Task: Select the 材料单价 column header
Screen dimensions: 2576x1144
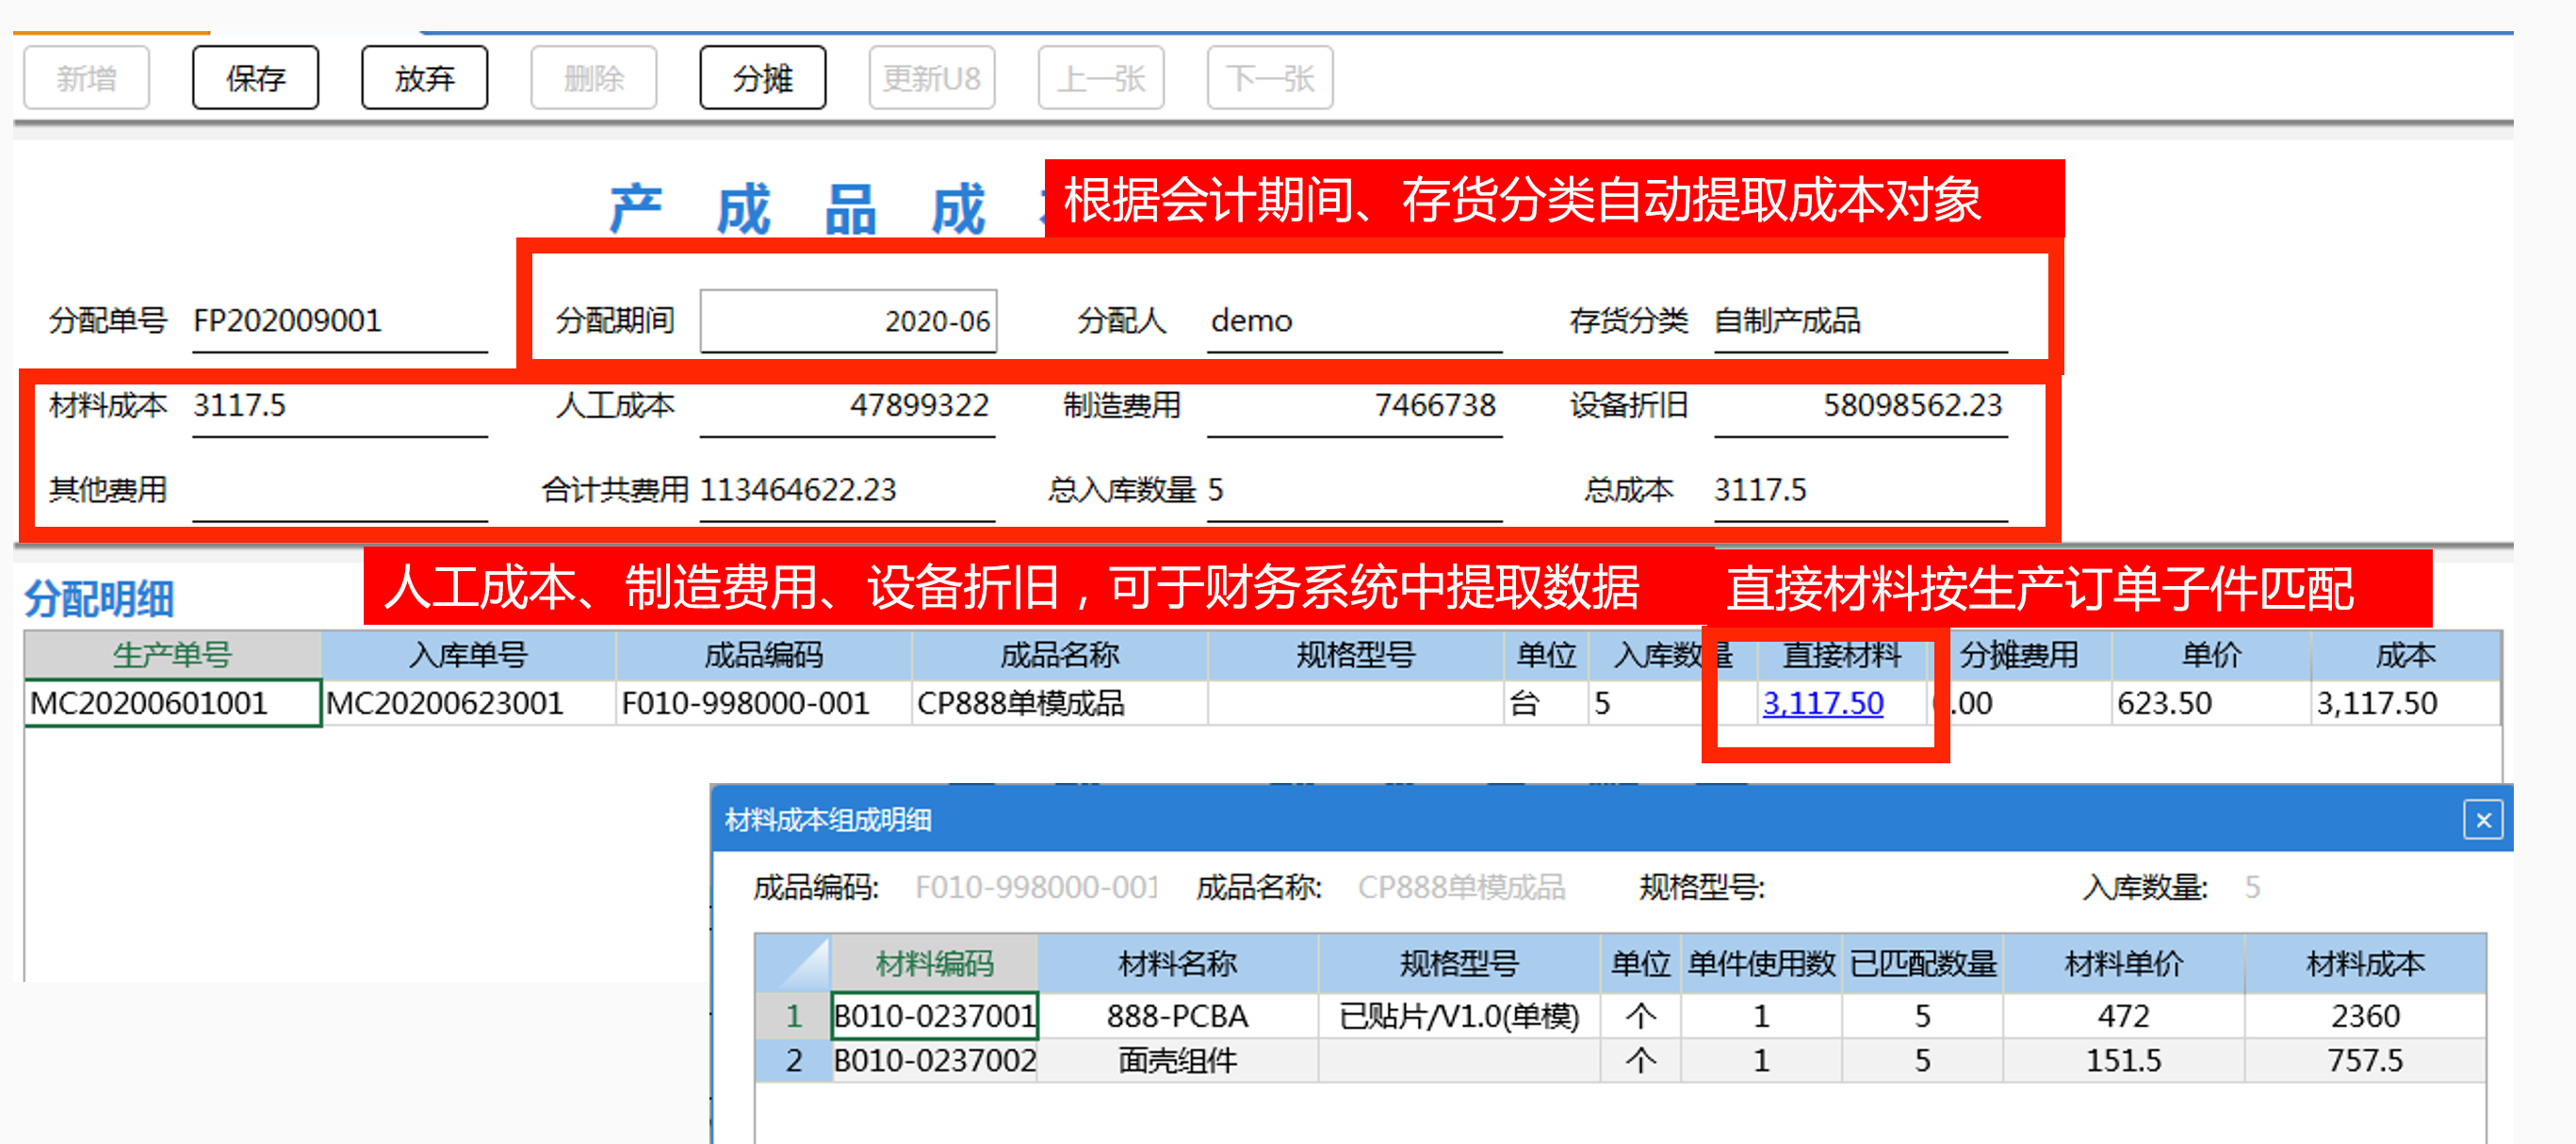Action: click(2124, 964)
